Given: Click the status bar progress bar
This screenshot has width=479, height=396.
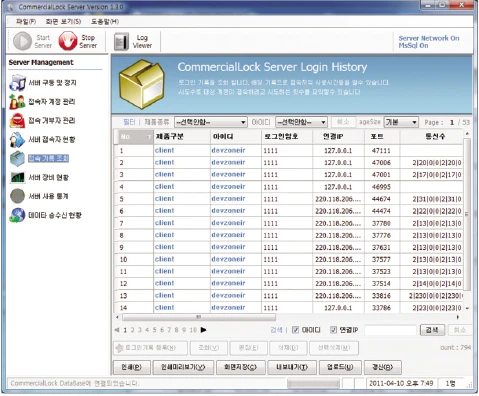Looking at the screenshot, I should [313, 383].
